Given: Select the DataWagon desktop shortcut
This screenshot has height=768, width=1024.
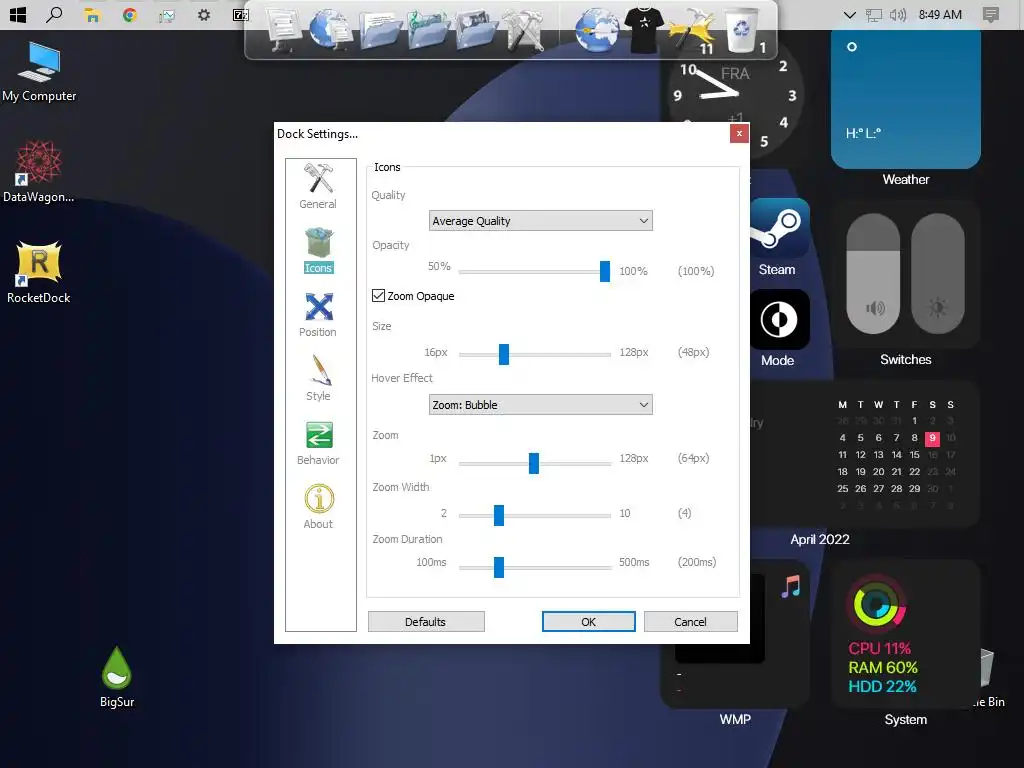Looking at the screenshot, I should point(39,172).
